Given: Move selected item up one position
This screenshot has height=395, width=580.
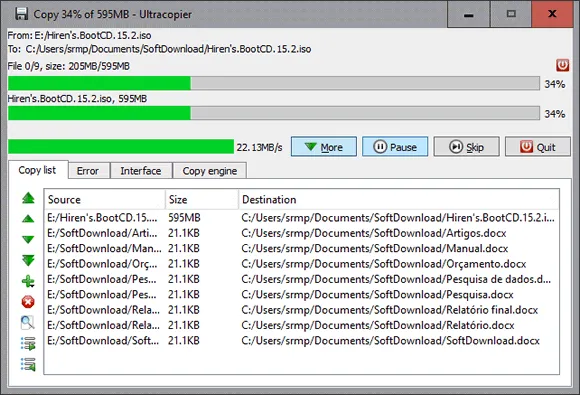Looking at the screenshot, I should (x=28, y=219).
